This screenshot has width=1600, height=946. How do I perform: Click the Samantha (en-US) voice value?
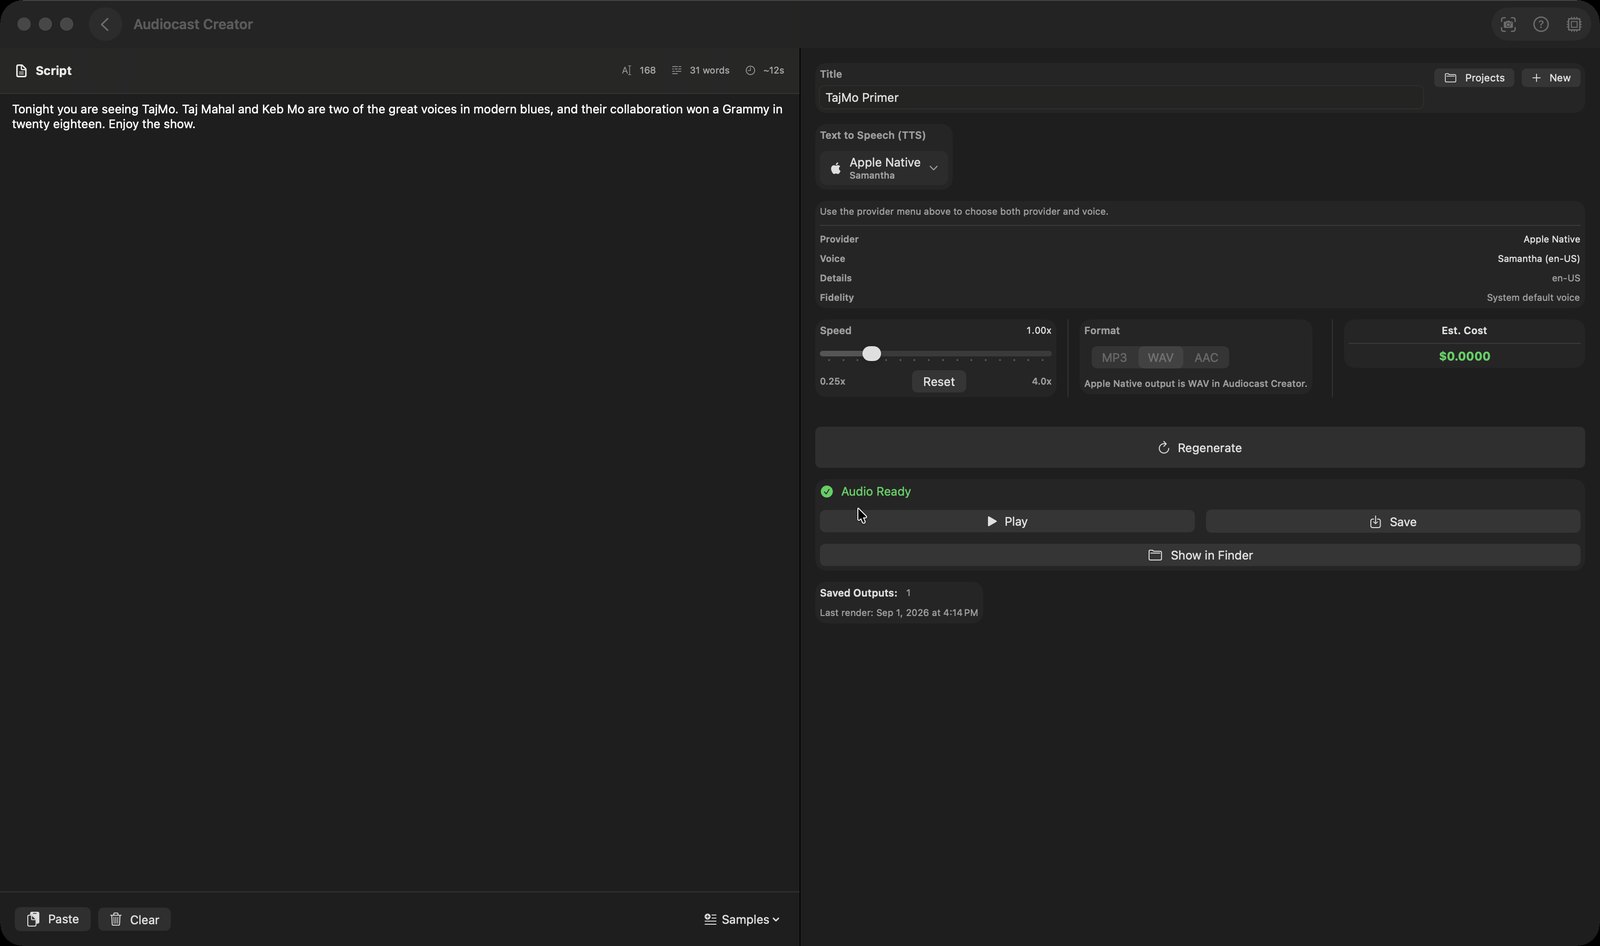click(1539, 259)
